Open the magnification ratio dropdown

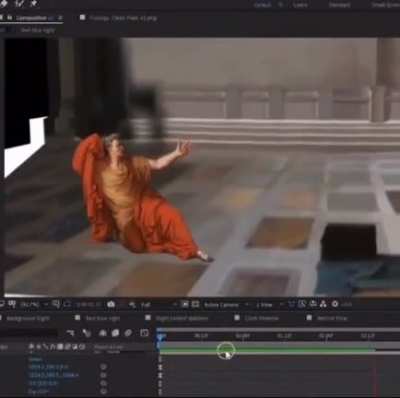point(33,304)
